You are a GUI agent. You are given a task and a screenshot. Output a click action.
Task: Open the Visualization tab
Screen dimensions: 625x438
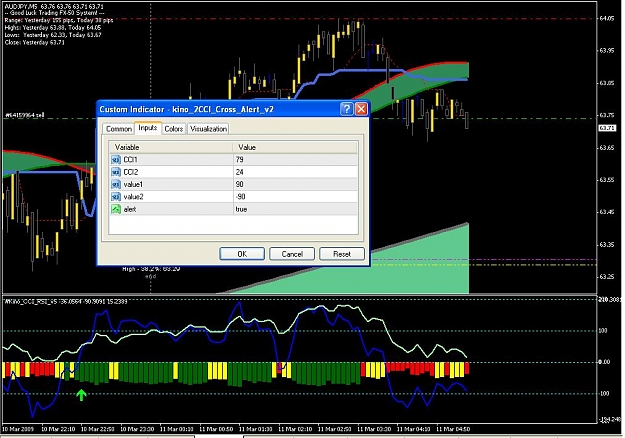pyautogui.click(x=208, y=129)
